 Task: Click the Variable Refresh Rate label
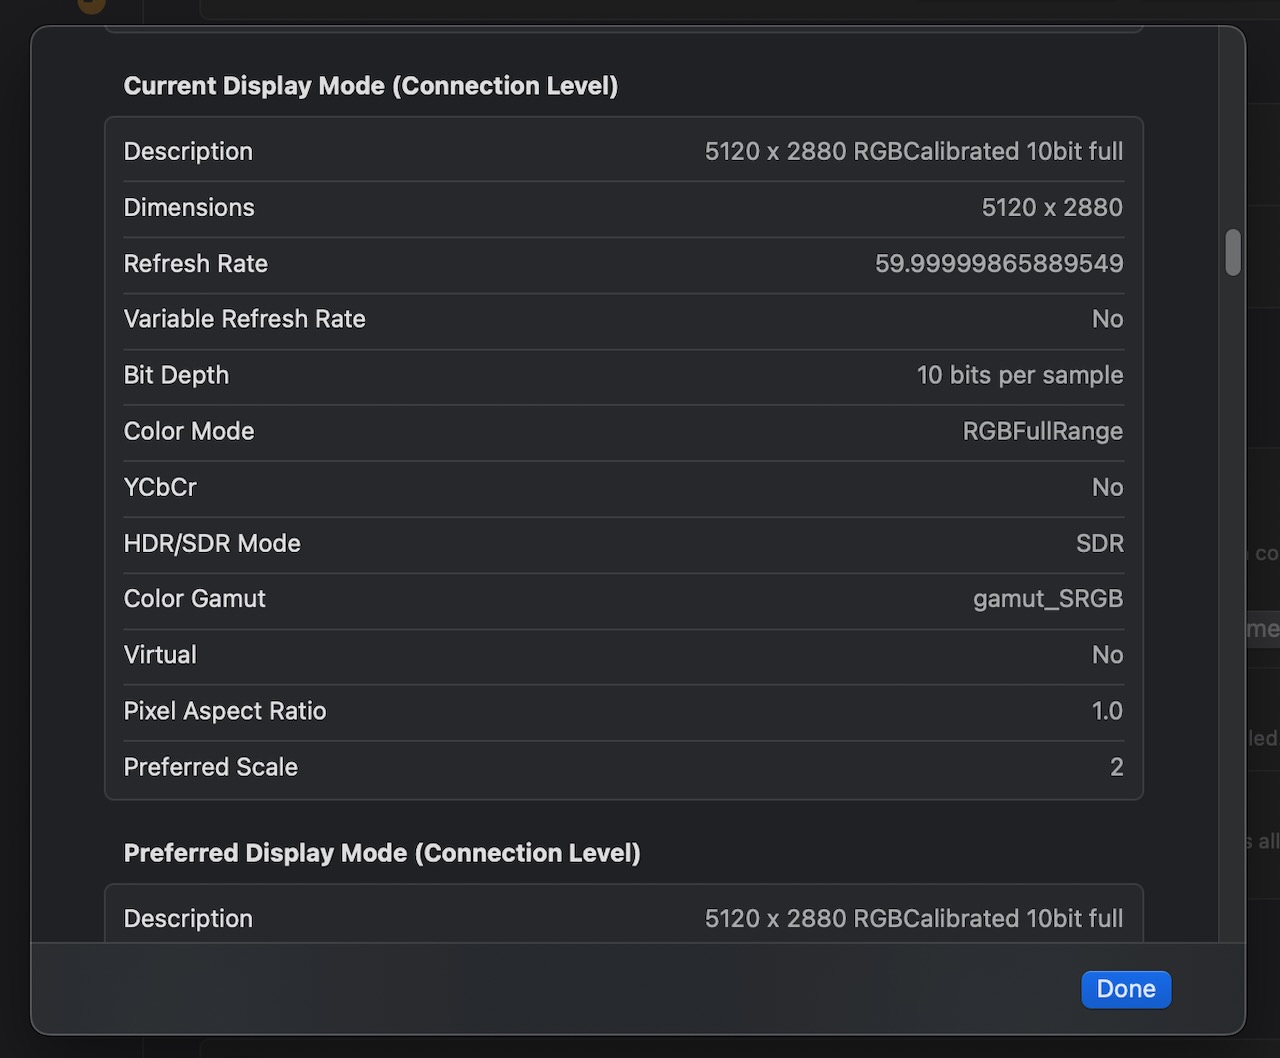(x=244, y=319)
